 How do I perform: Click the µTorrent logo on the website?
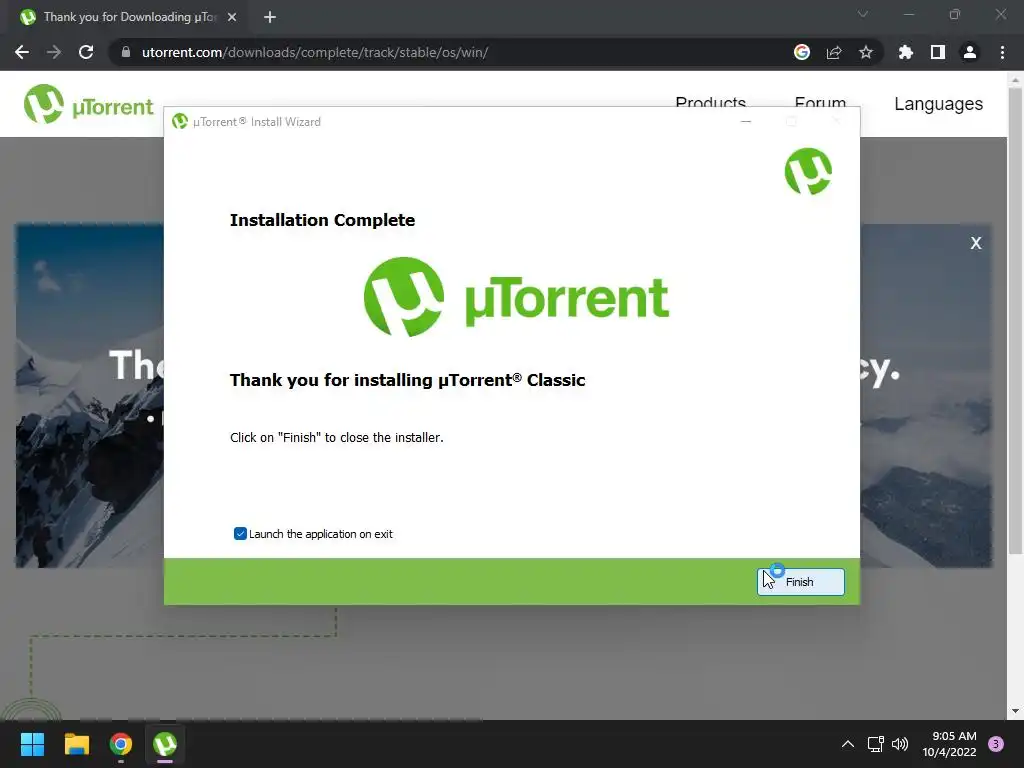pos(88,104)
